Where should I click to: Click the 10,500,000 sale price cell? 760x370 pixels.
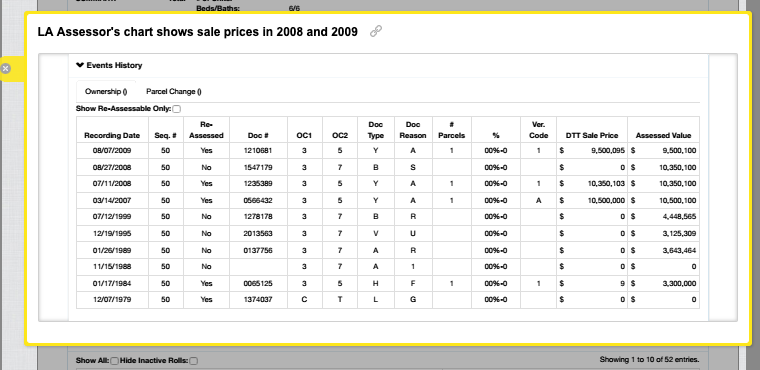(x=592, y=200)
